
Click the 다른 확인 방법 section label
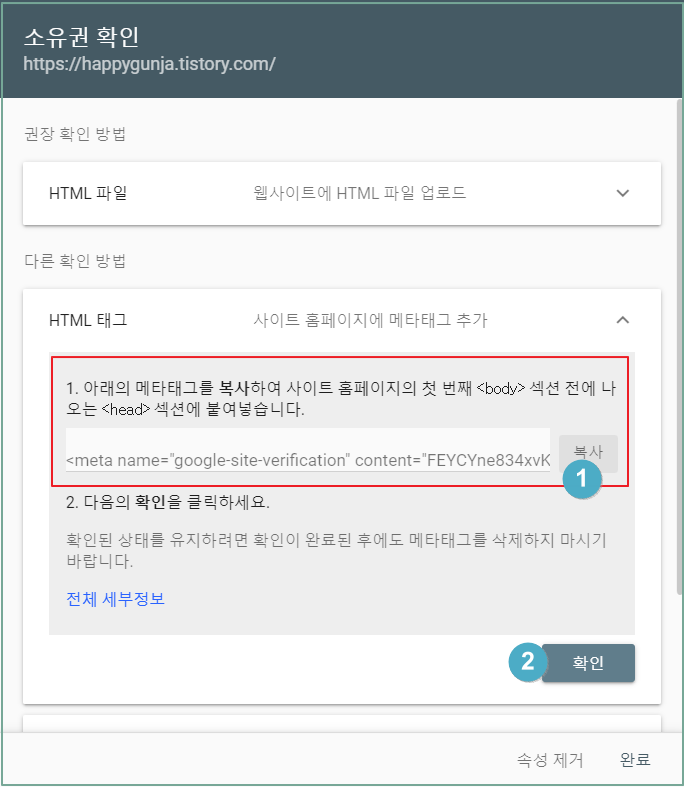(x=75, y=261)
